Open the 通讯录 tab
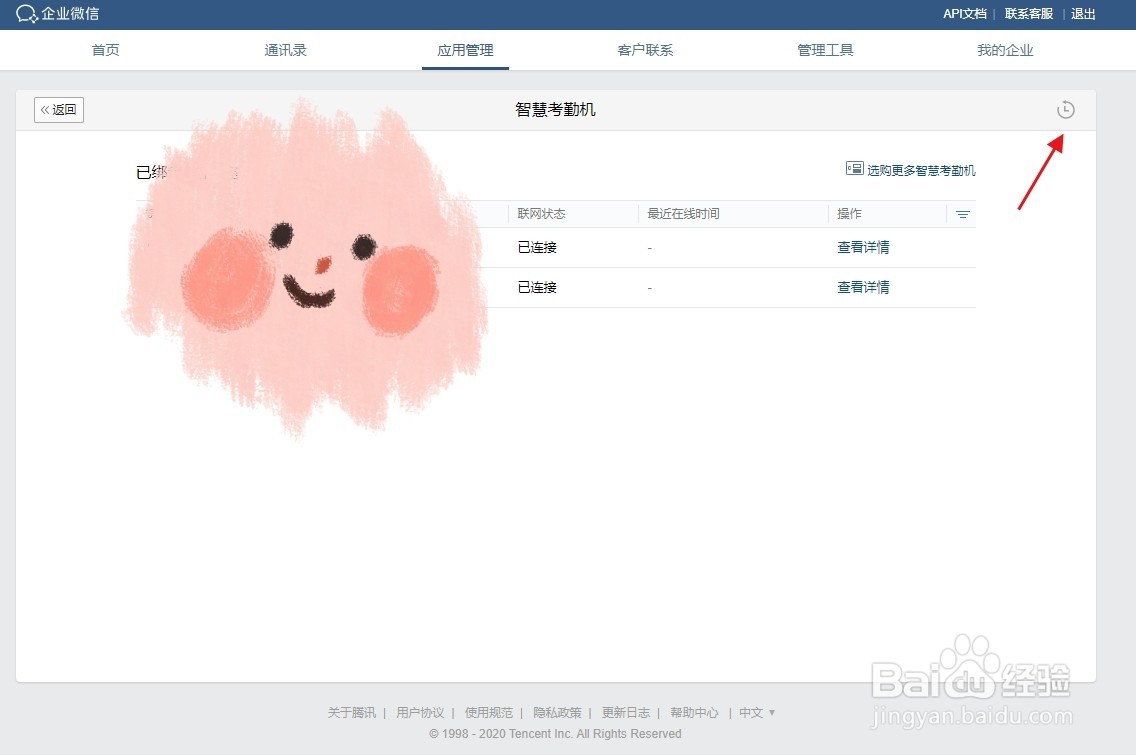Screen dimensions: 1136x755 [x=285, y=49]
